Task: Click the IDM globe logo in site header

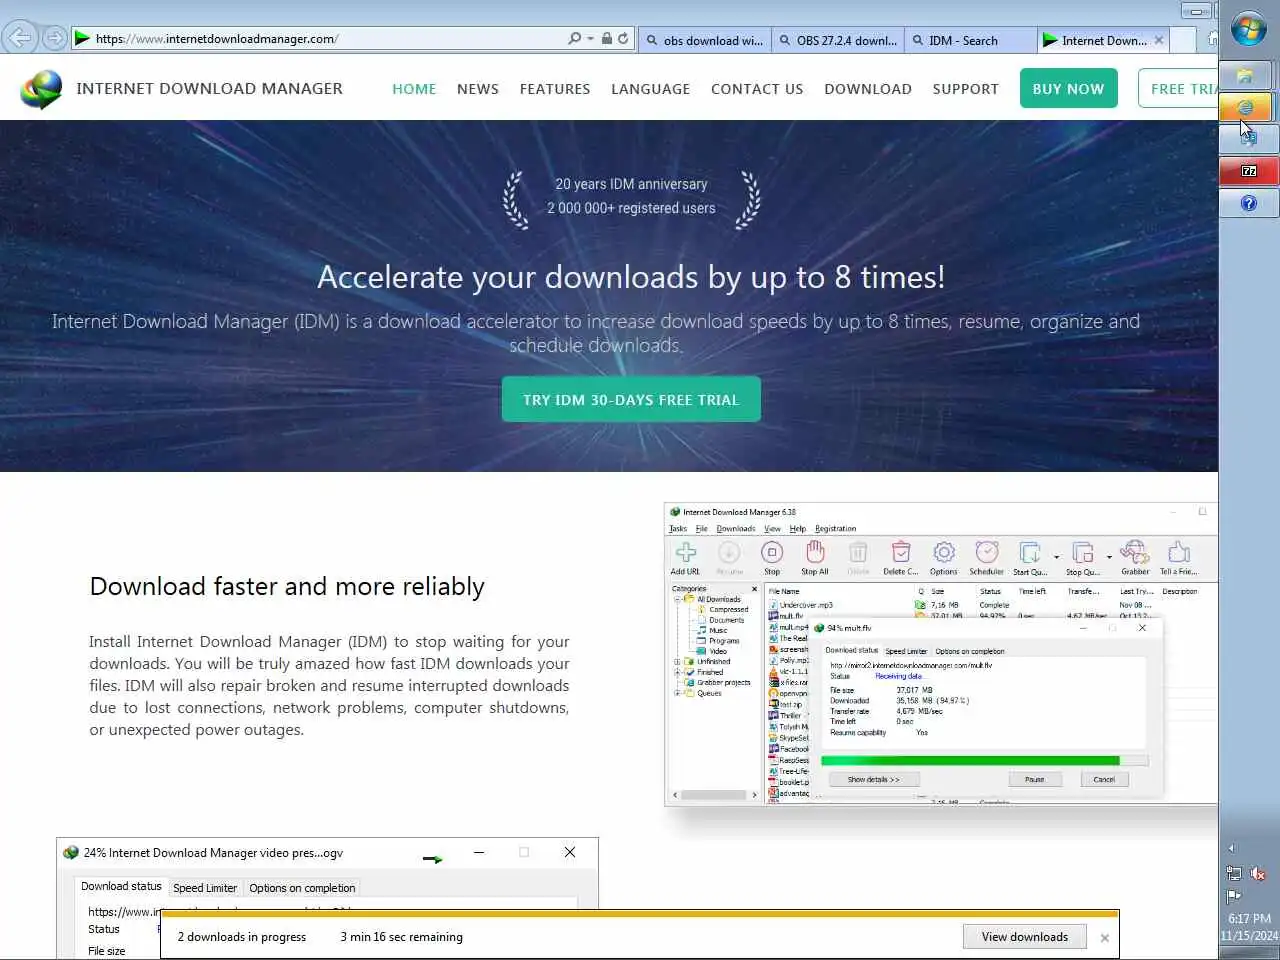Action: 41,89
